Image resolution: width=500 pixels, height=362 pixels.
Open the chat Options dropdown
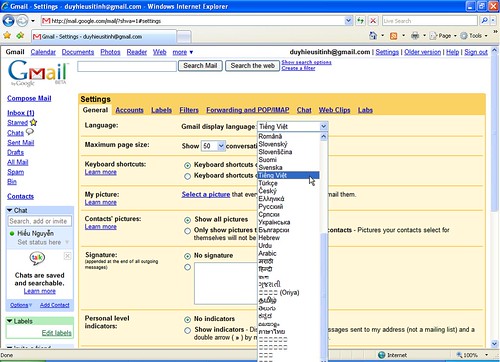pos(21,305)
